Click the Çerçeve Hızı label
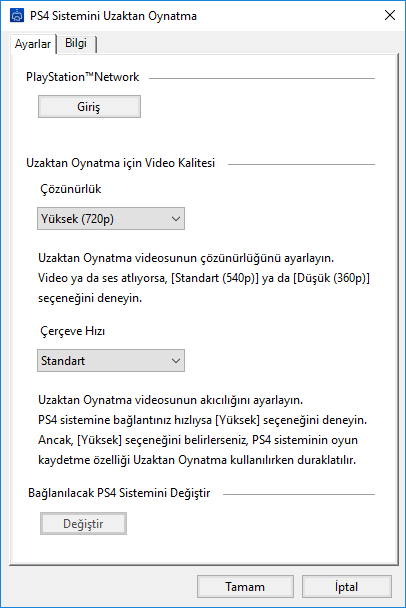 point(73,331)
